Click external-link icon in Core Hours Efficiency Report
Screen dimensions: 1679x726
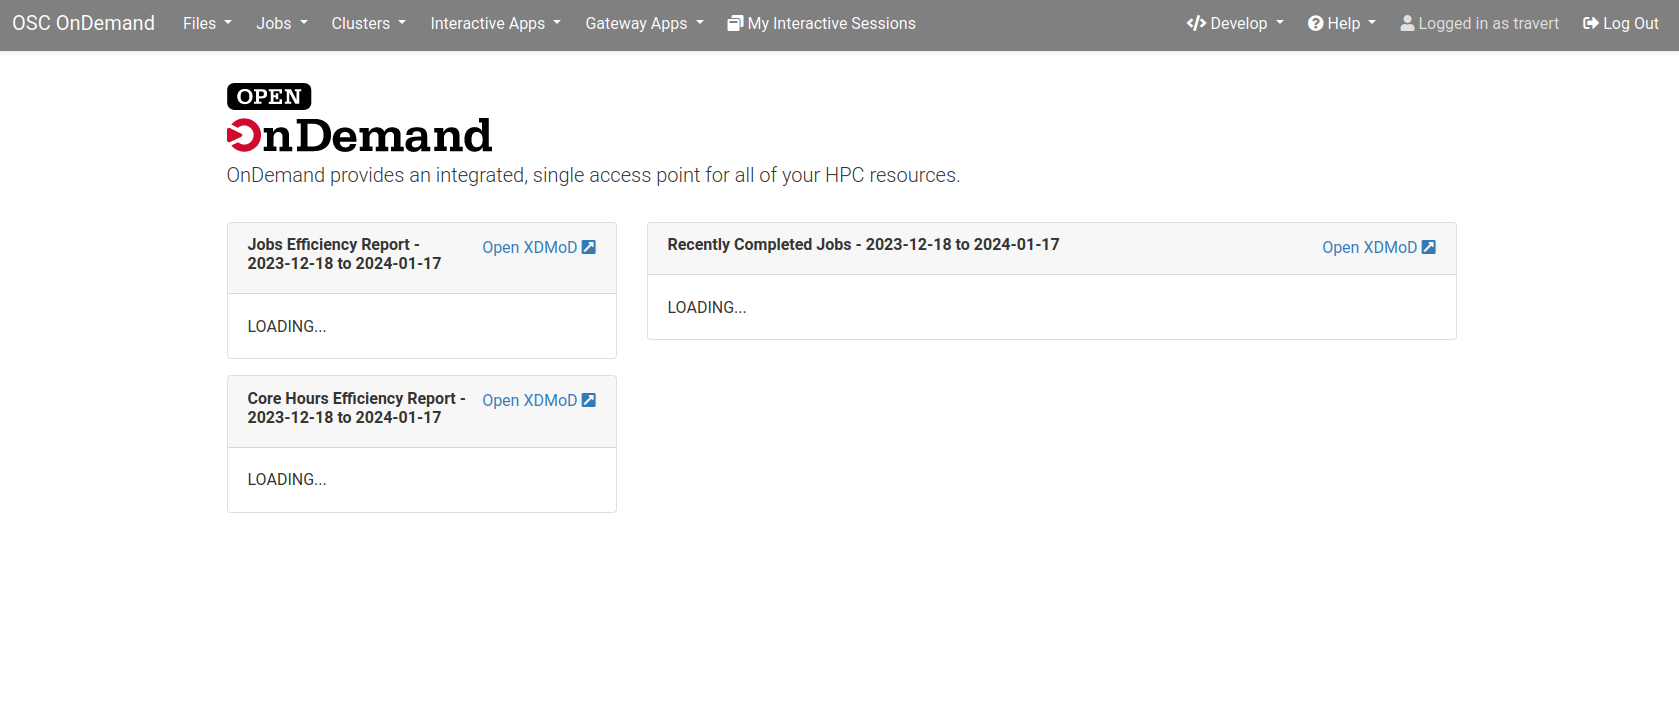pos(589,400)
